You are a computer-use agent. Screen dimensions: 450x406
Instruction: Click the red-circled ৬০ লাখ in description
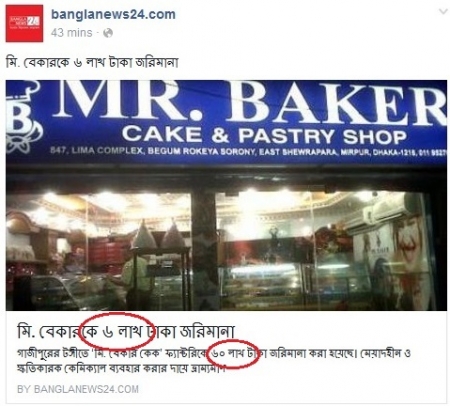point(228,354)
